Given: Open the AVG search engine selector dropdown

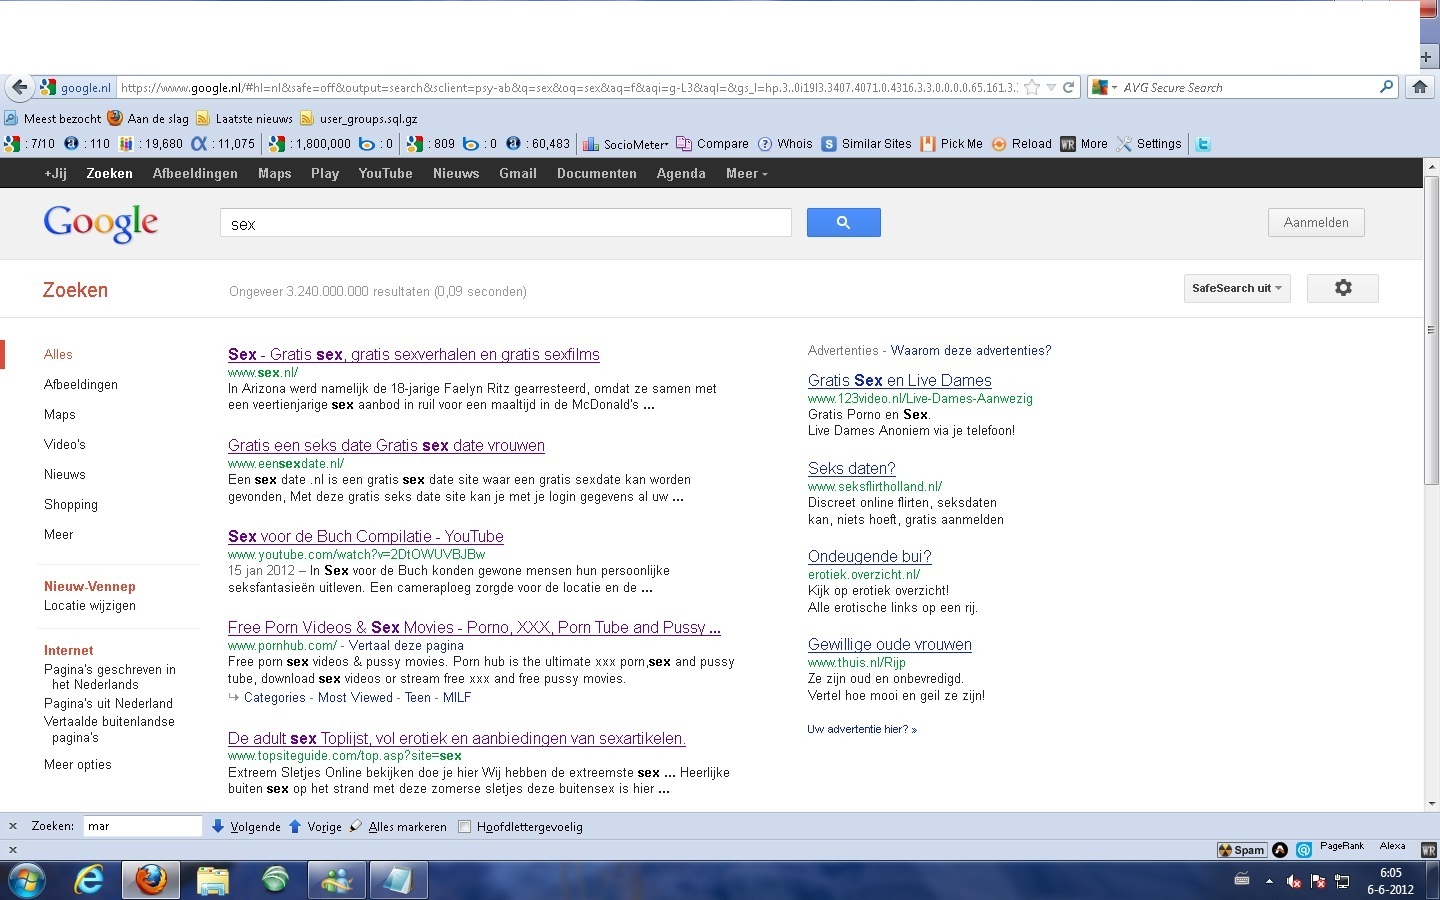Looking at the screenshot, I should pyautogui.click(x=1105, y=87).
